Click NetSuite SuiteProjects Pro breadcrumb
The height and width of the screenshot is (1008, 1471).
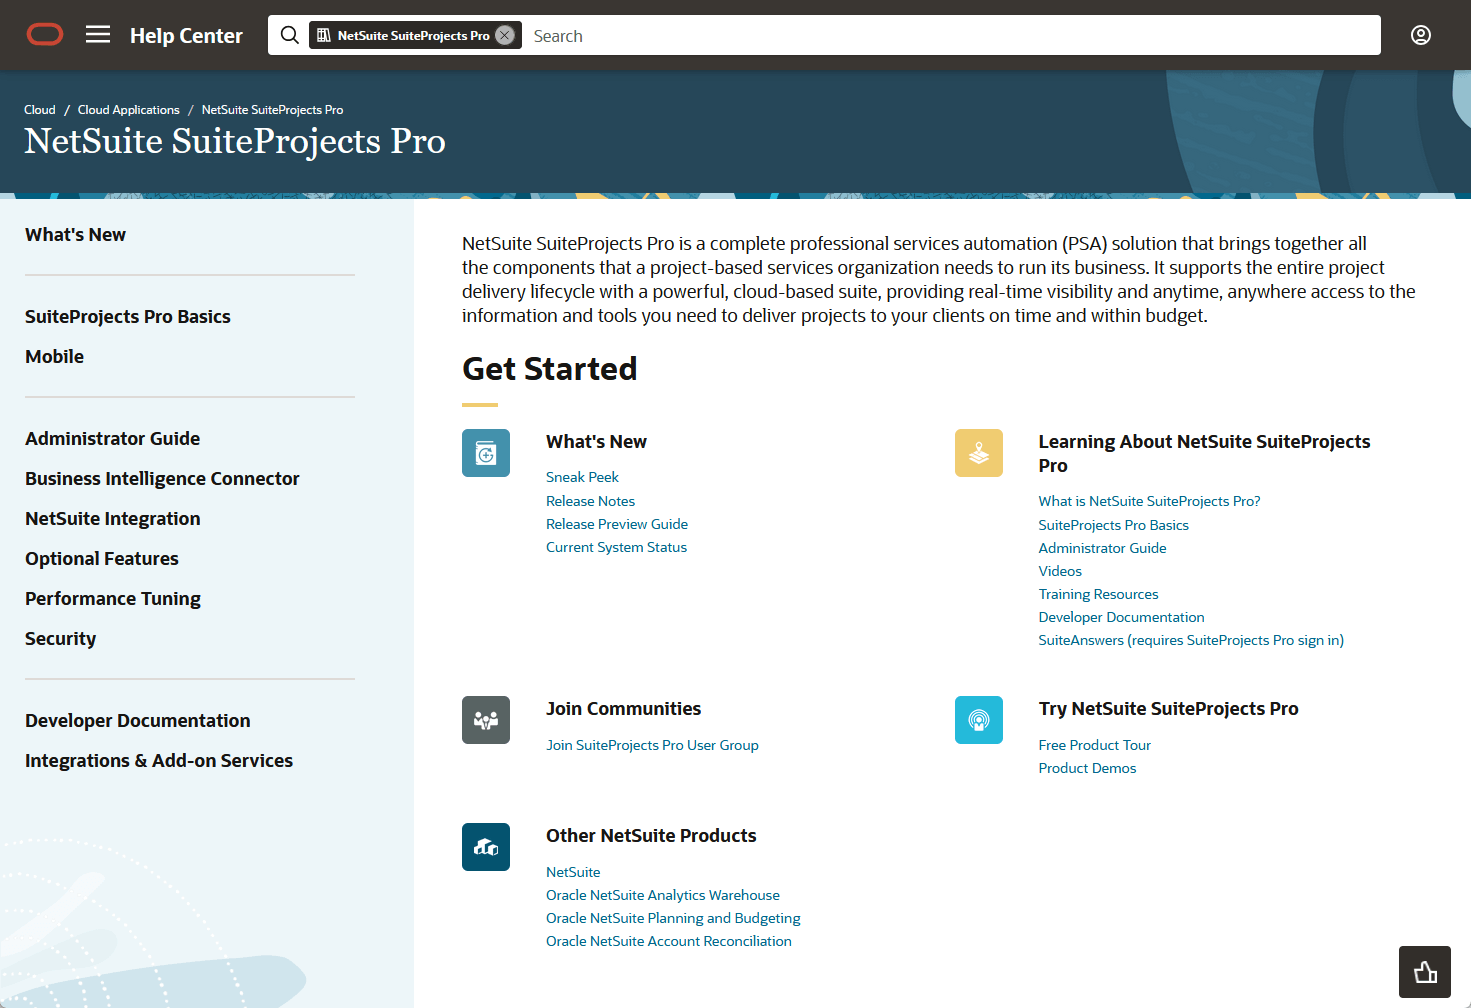[x=272, y=110]
